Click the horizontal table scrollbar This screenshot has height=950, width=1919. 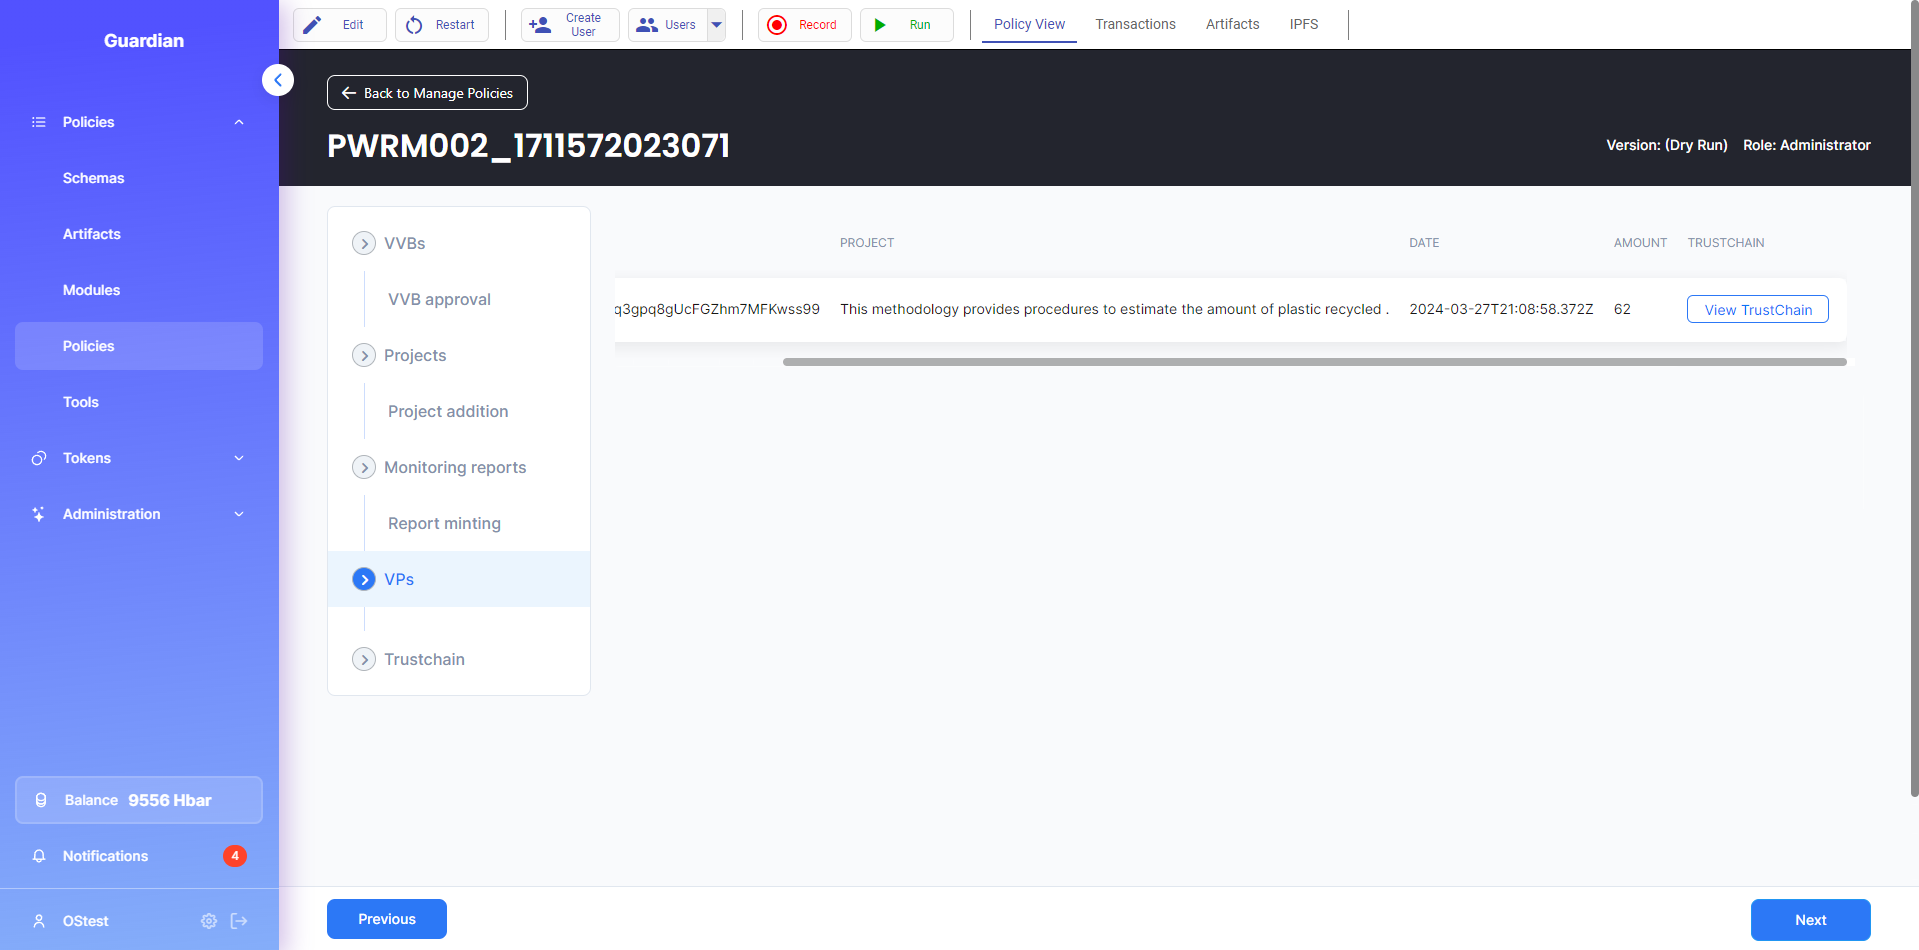pos(1314,362)
